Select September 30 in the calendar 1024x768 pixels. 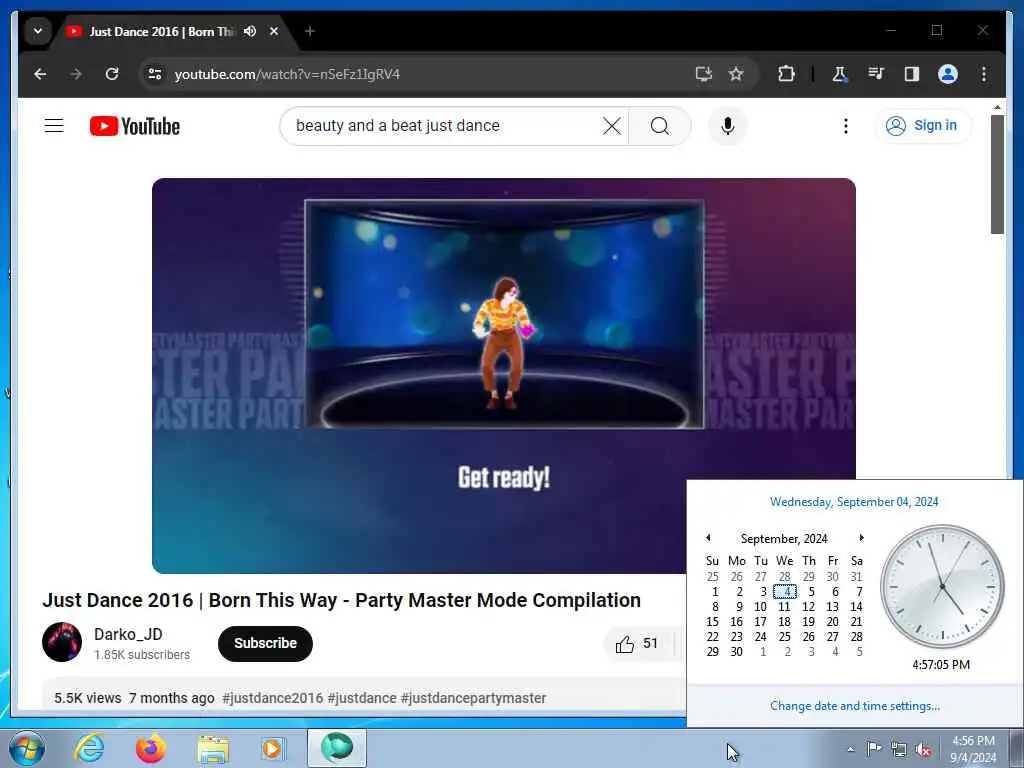click(737, 652)
